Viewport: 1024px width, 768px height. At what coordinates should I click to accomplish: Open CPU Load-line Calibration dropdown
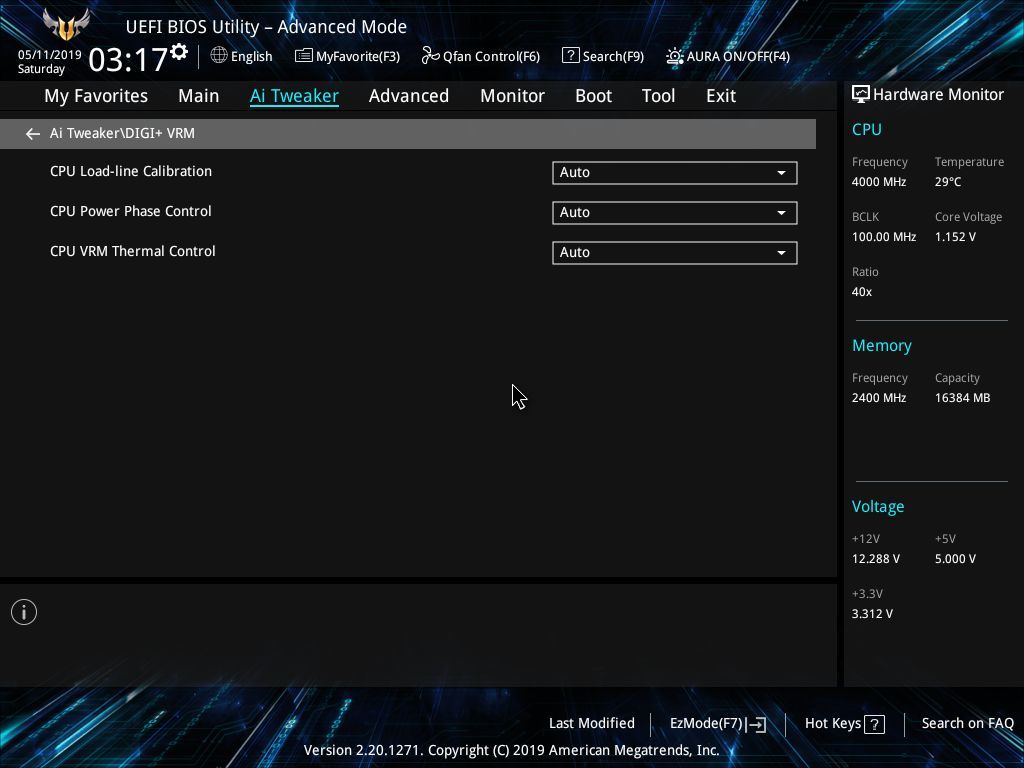tap(675, 173)
